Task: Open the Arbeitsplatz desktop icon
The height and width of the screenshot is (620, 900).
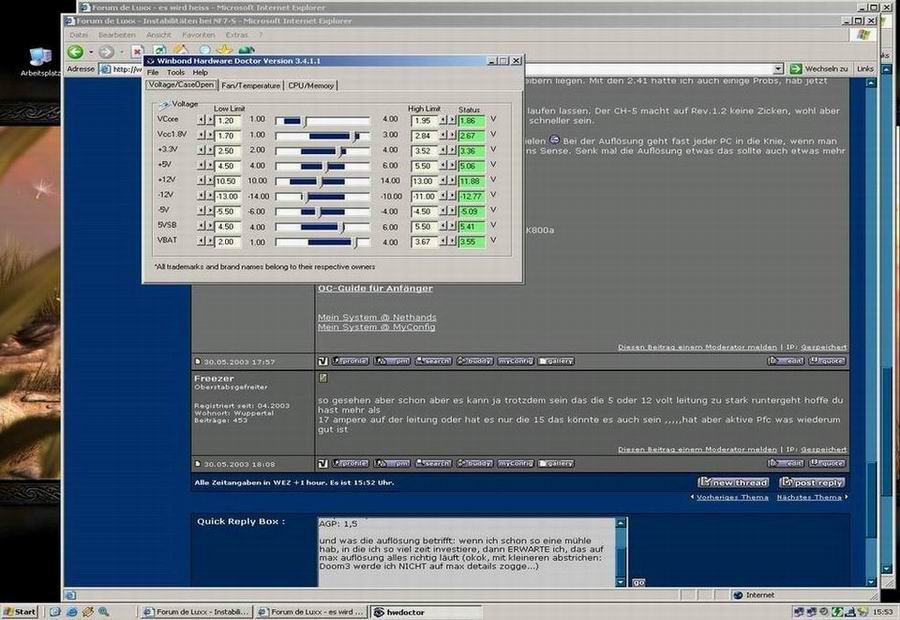Action: 40,62
